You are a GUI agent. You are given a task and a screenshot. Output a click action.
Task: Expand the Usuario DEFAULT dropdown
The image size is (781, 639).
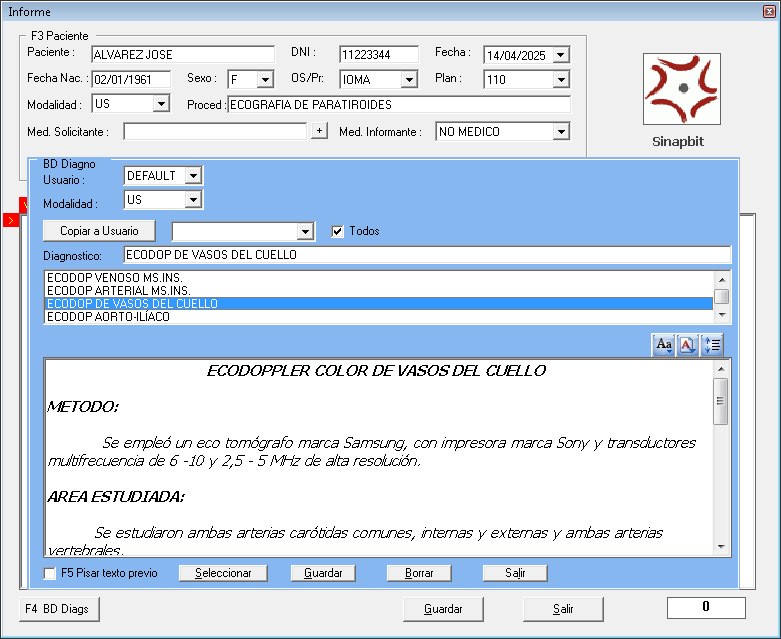(193, 176)
